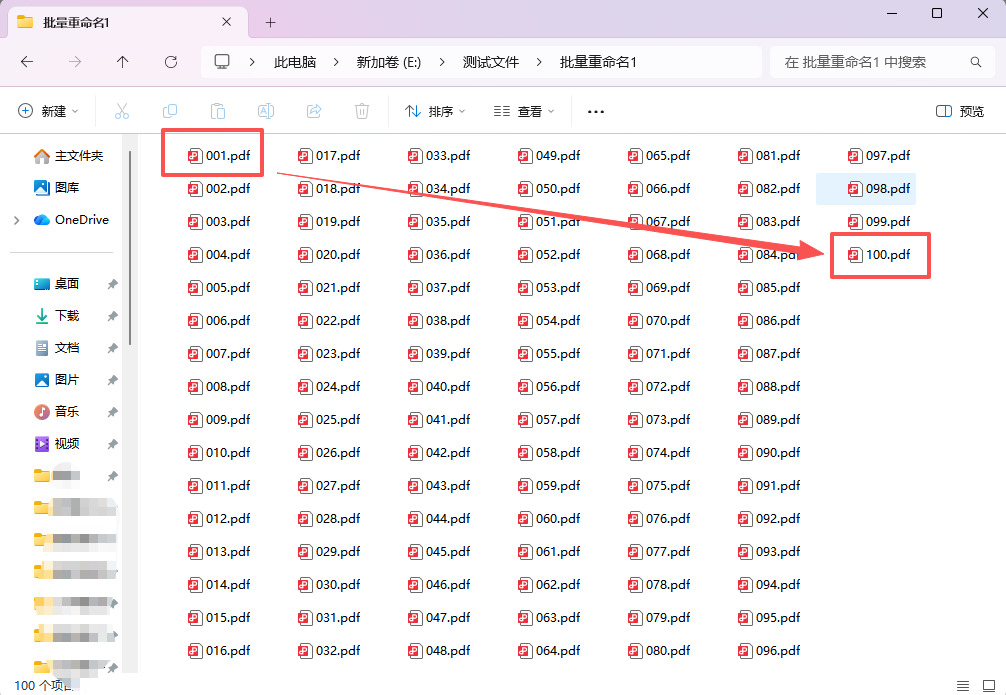This screenshot has width=1006, height=695.
Task: Expand chevron after 新加卷 (E:) breadcrumb
Action: [442, 62]
